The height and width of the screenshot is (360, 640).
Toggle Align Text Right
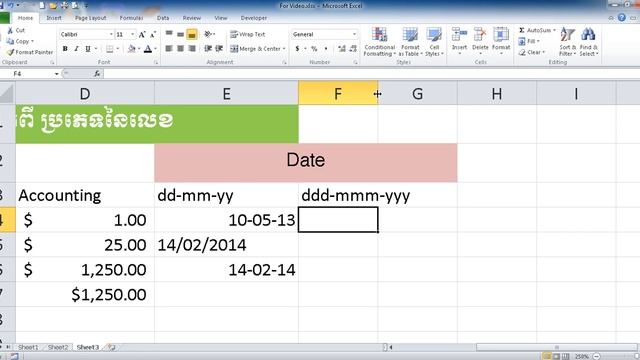(192, 49)
